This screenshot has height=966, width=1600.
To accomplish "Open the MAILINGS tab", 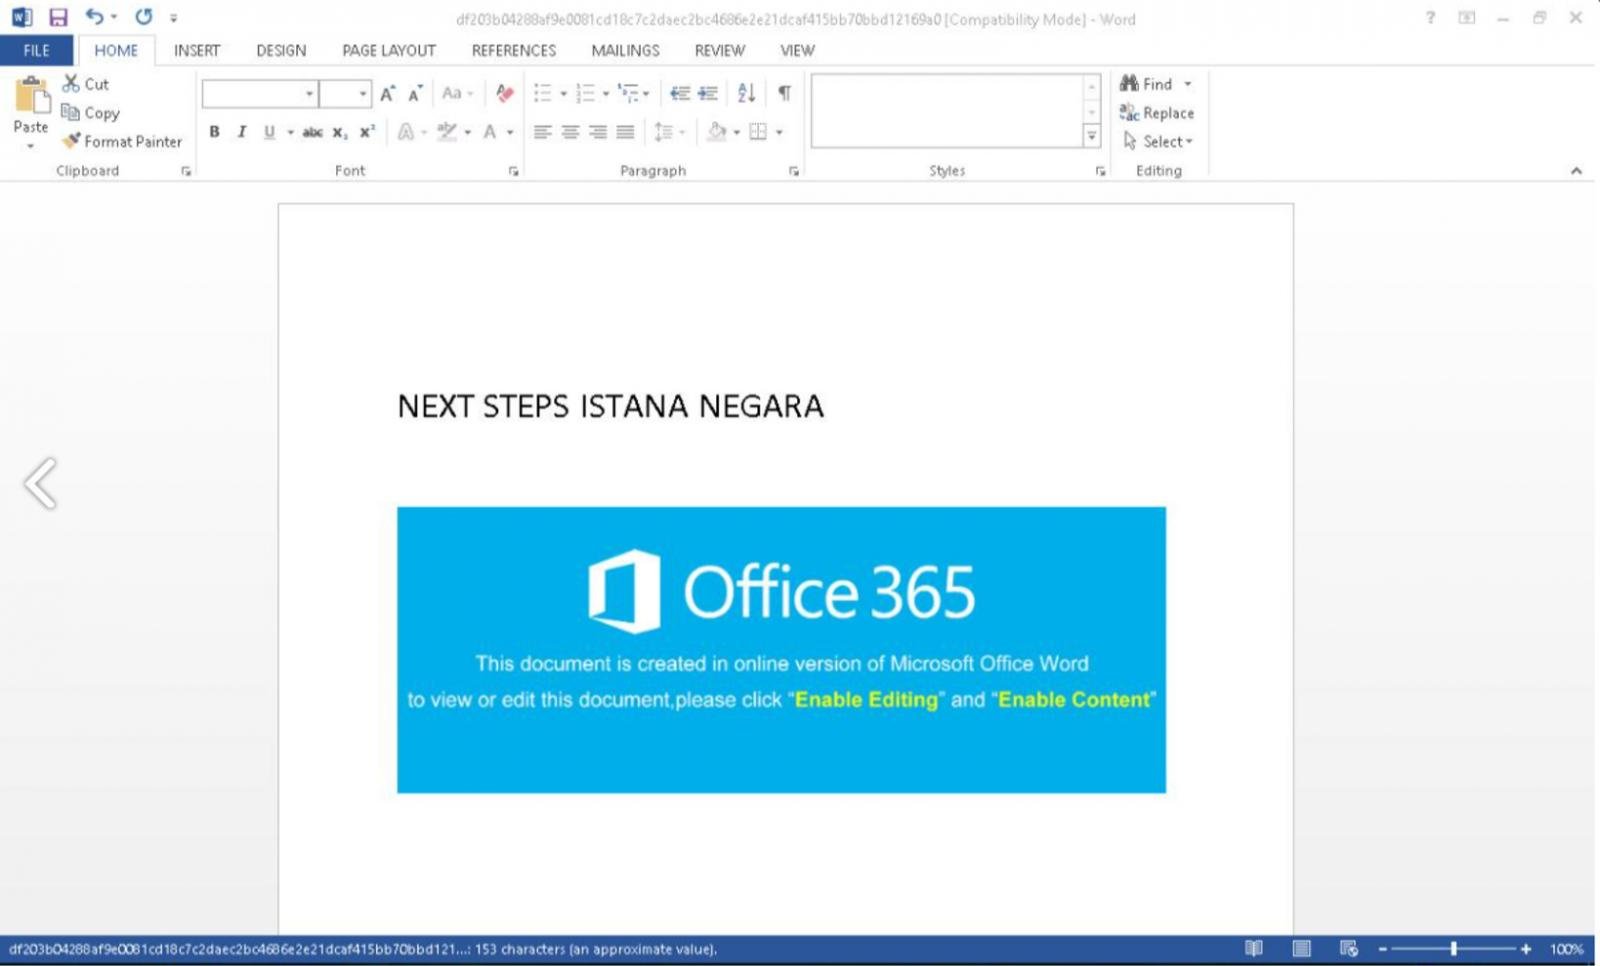I will (x=624, y=50).
